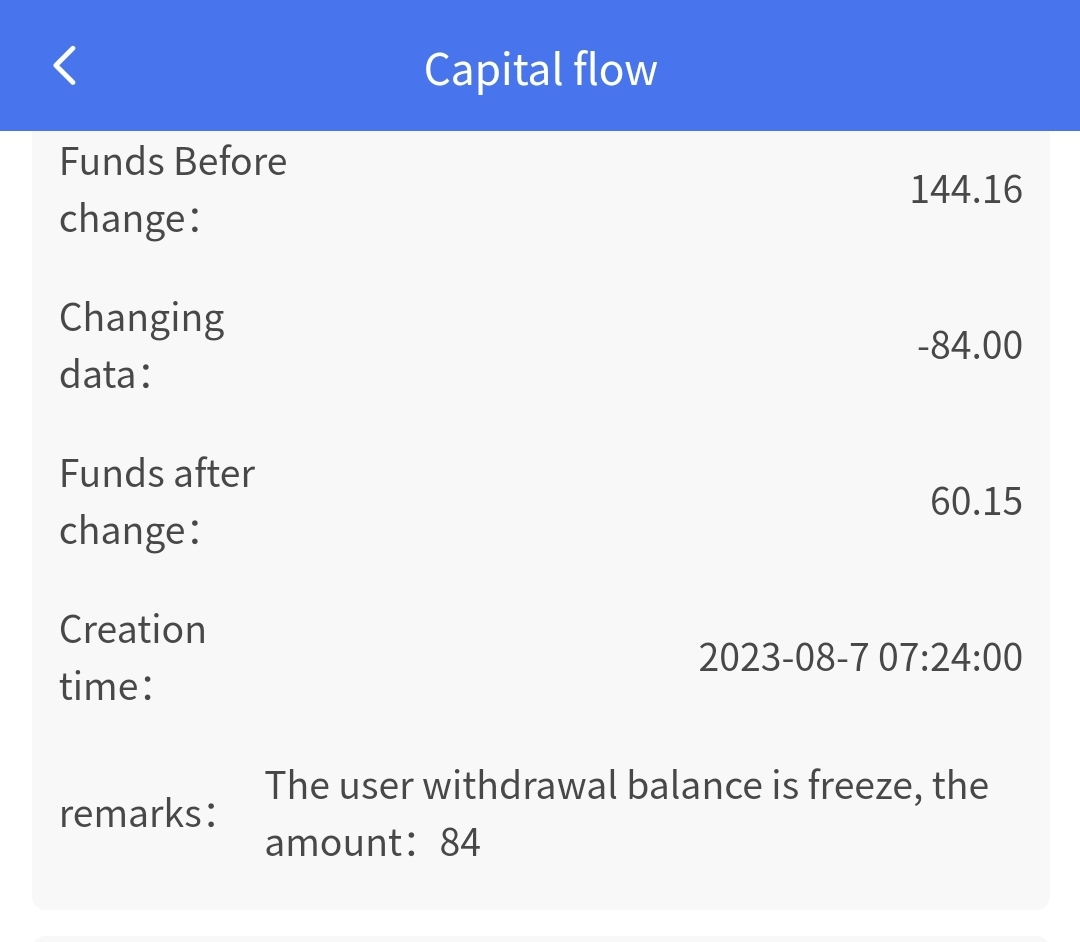
Task: Click the -84.00 changing data value
Action: tap(969, 346)
